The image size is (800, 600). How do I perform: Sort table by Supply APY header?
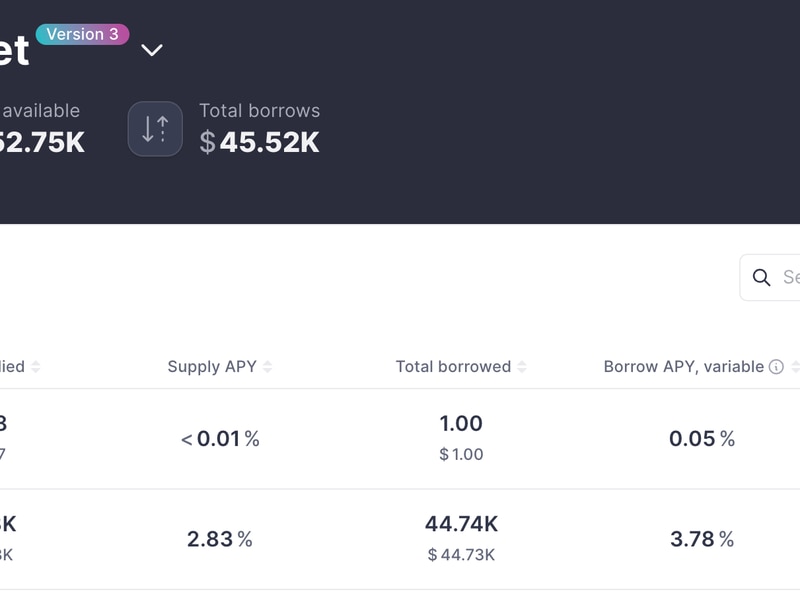212,367
